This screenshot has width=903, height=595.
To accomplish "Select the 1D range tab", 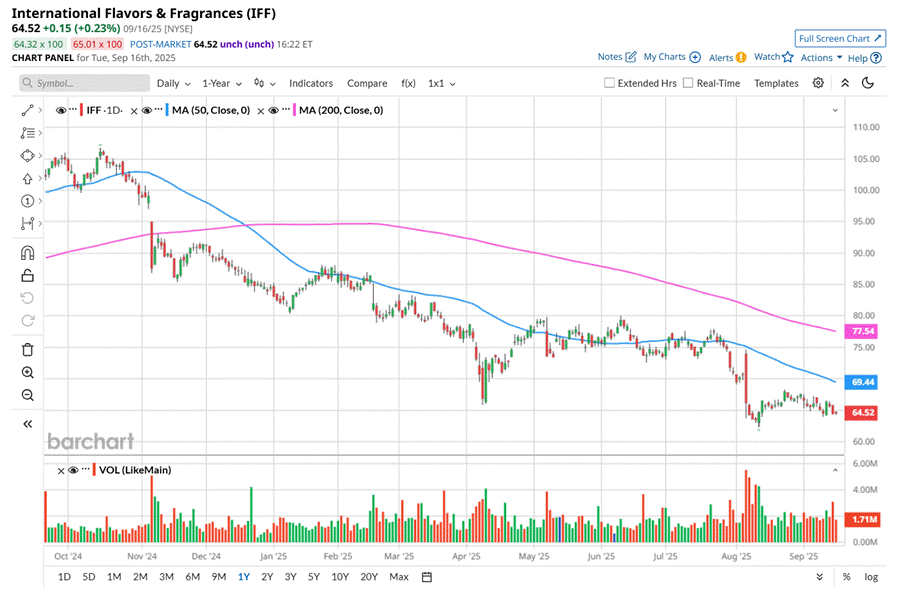I will pos(64,577).
